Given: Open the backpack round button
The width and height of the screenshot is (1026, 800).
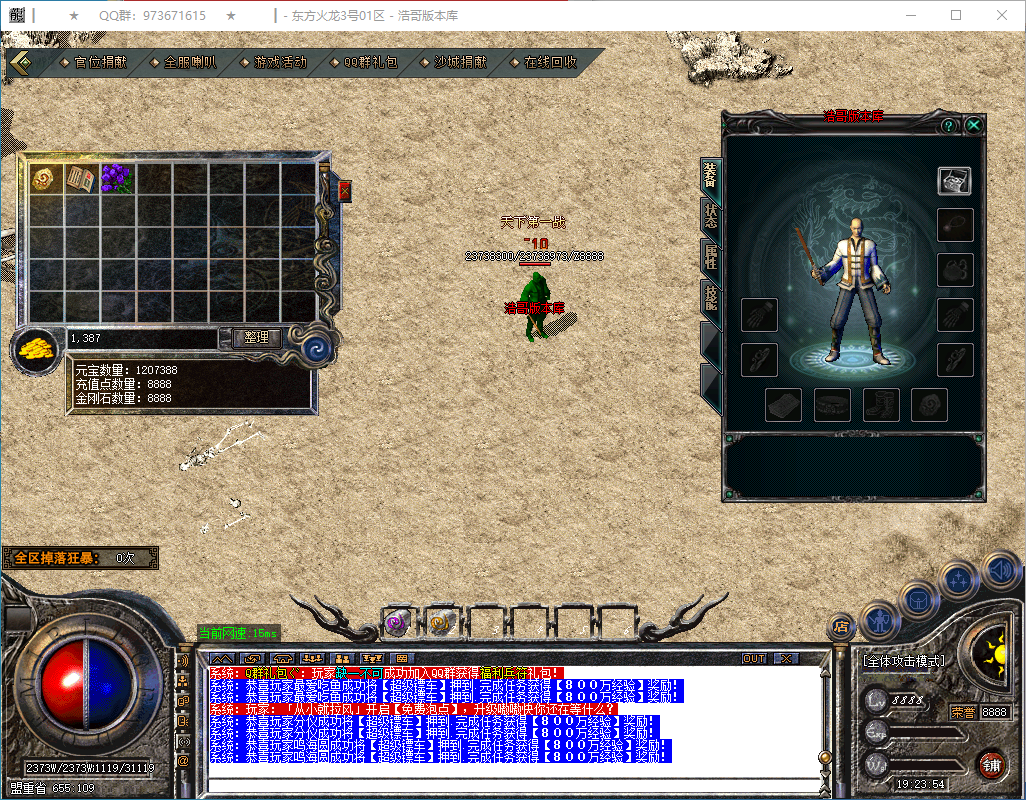Looking at the screenshot, I should click(x=917, y=599).
